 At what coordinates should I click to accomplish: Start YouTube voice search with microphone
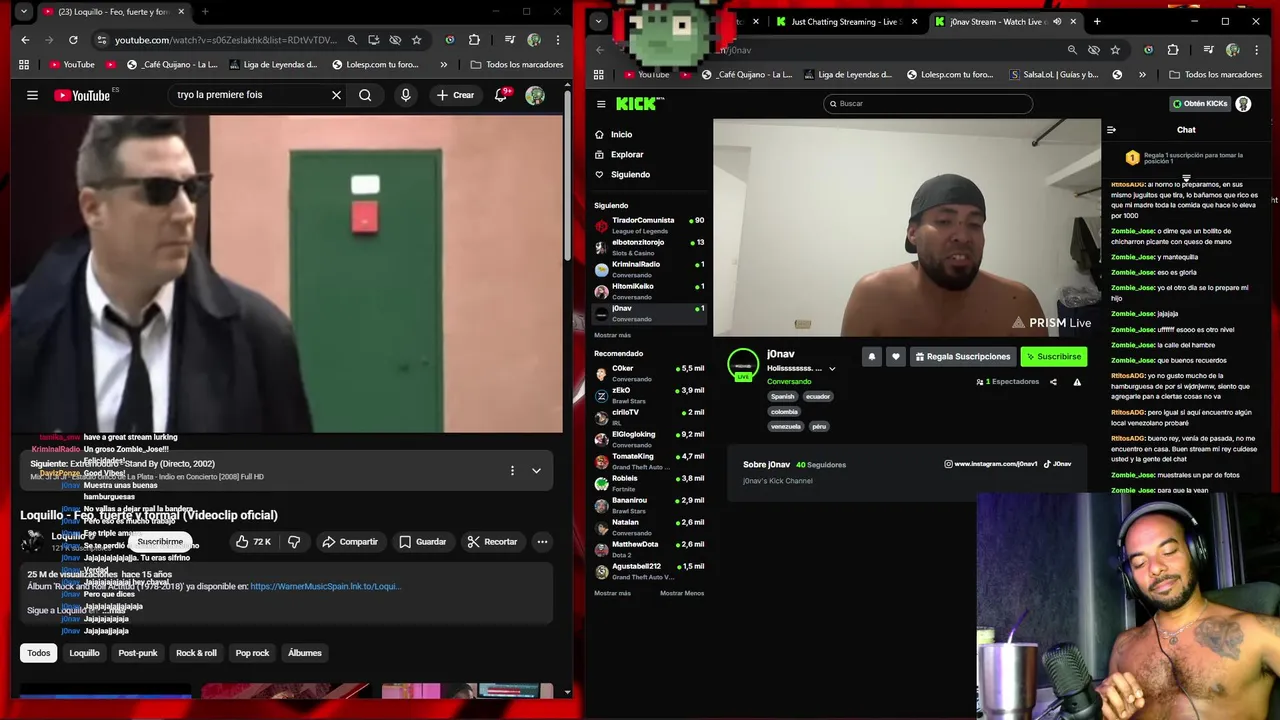[405, 95]
